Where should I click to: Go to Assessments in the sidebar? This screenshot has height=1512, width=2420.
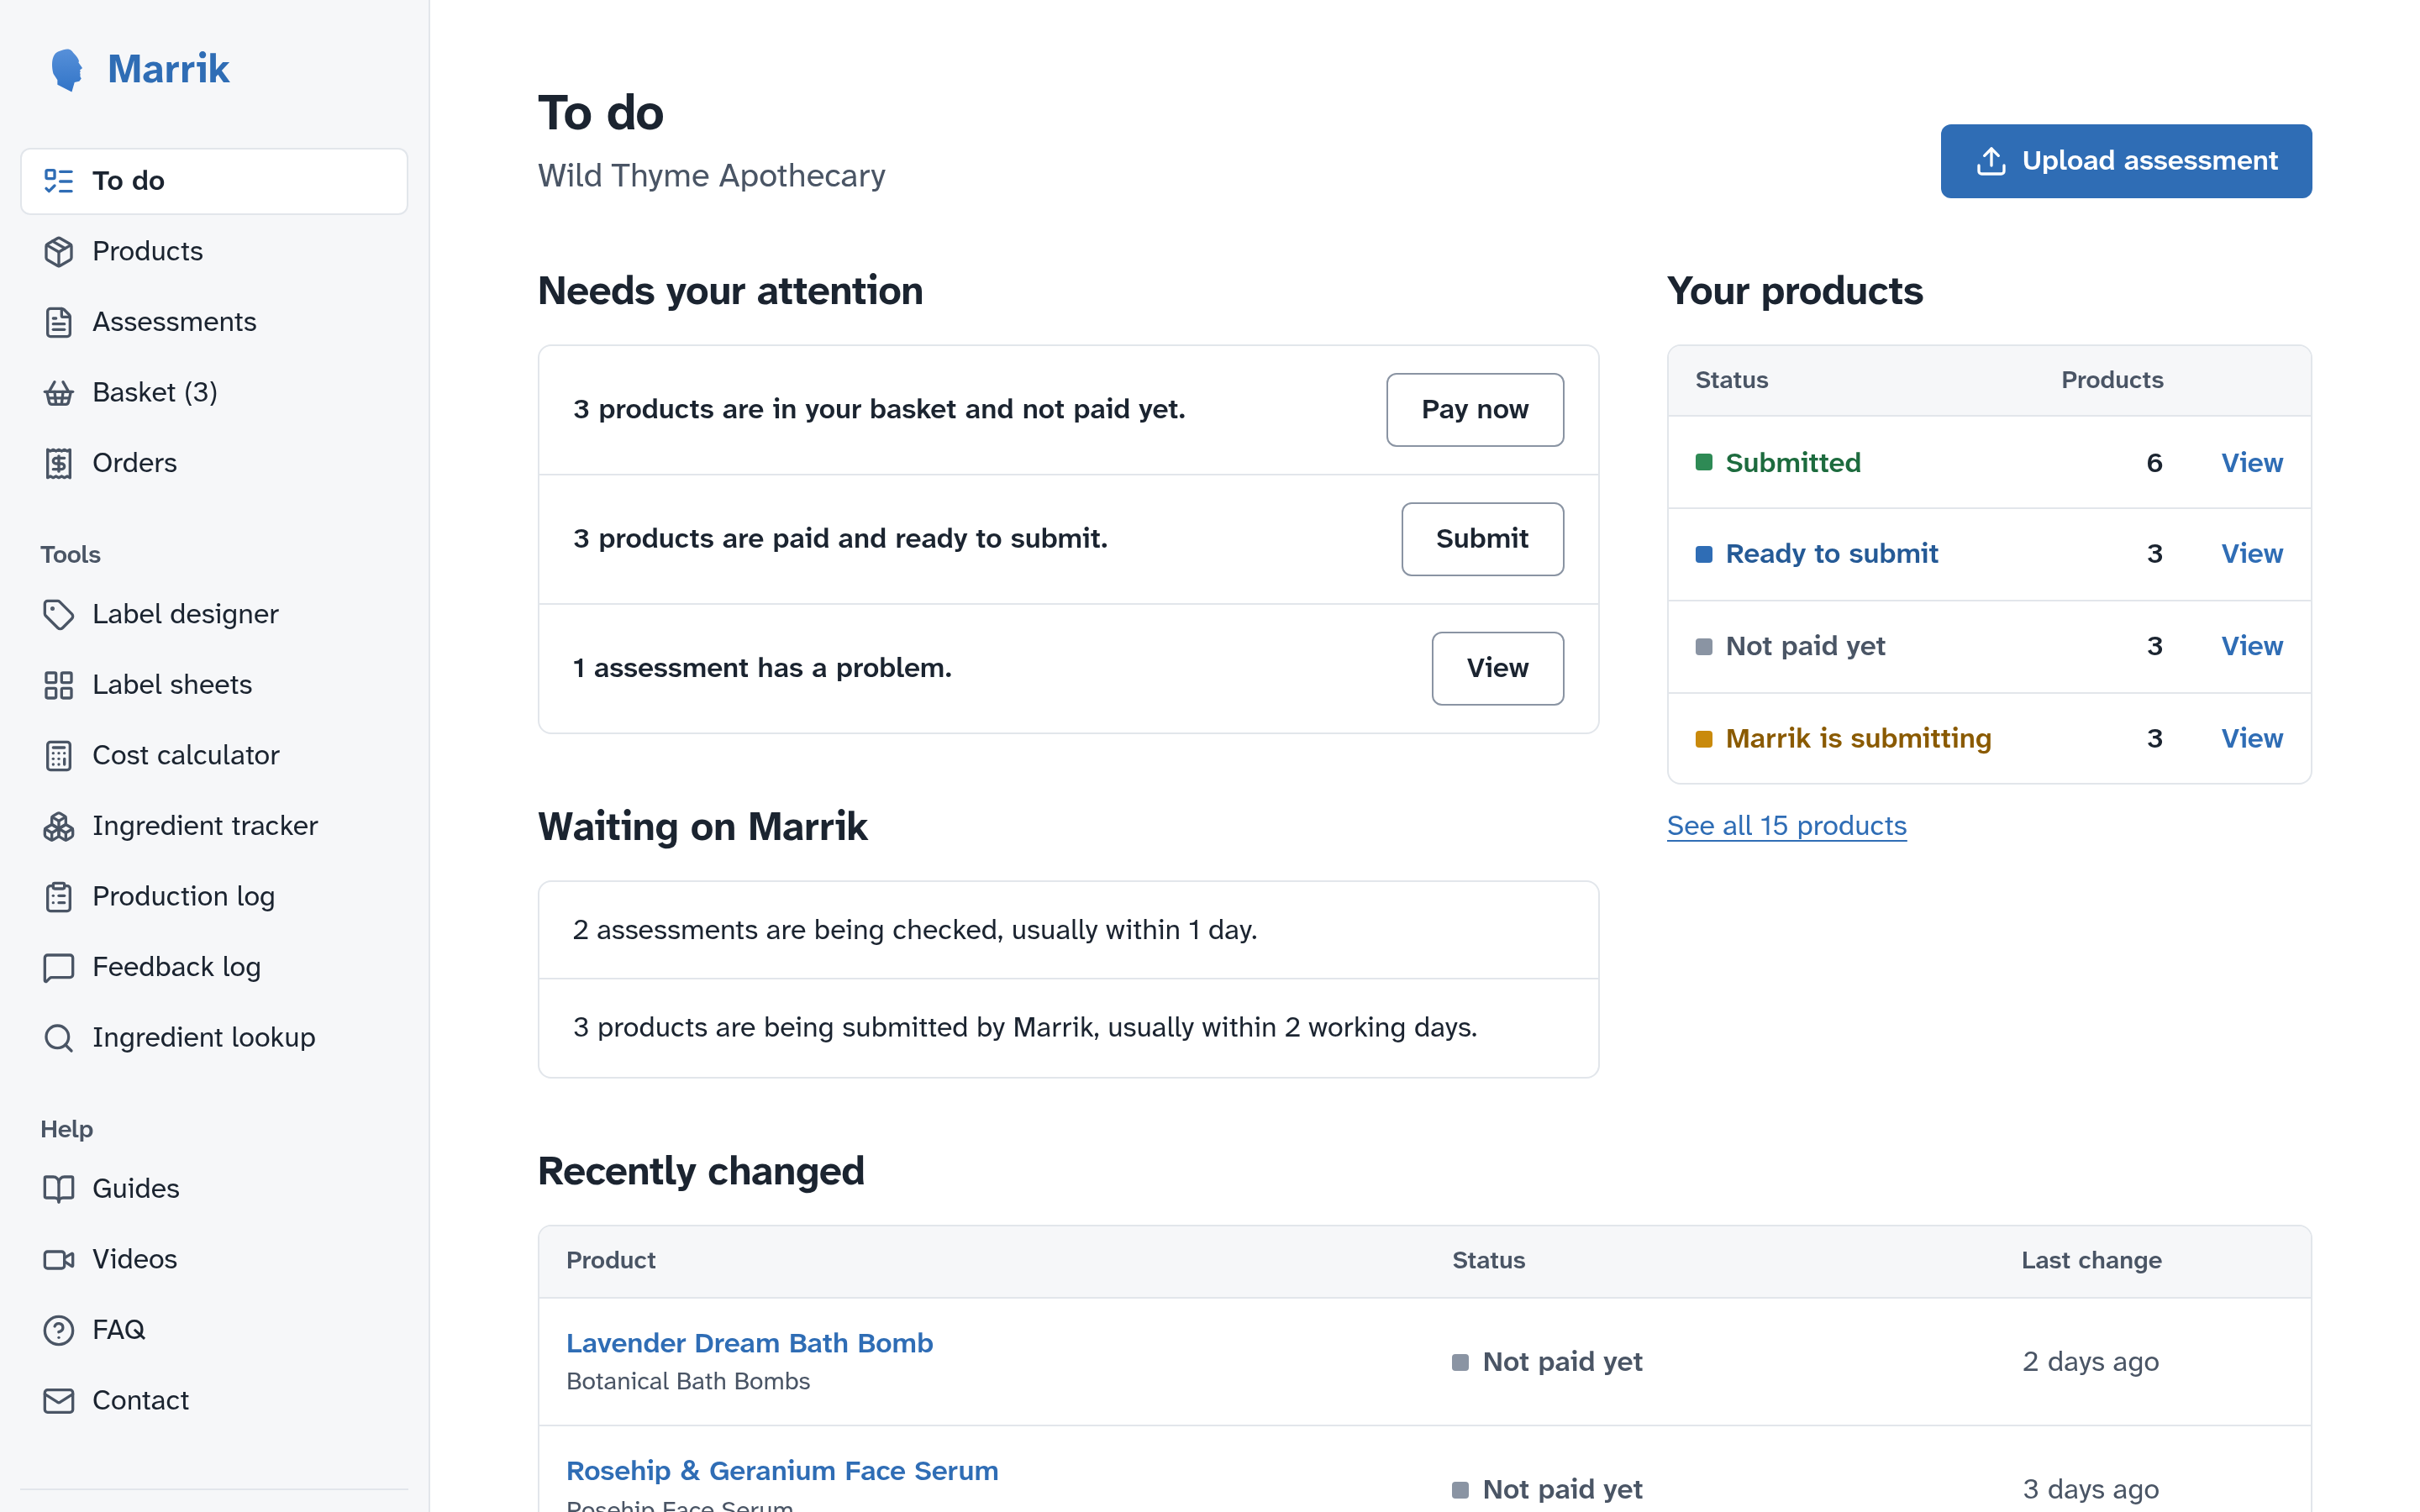tap(214, 322)
